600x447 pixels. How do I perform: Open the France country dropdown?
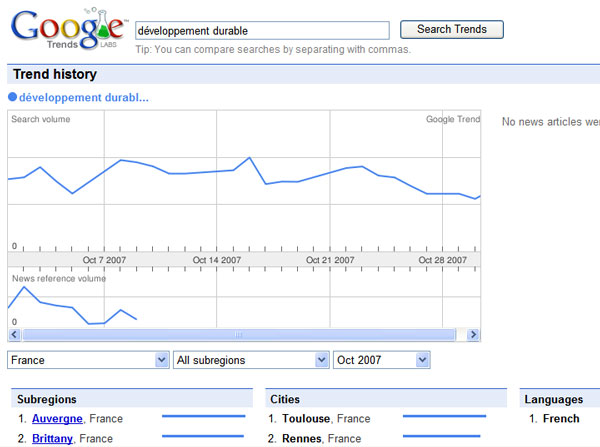tap(88, 360)
